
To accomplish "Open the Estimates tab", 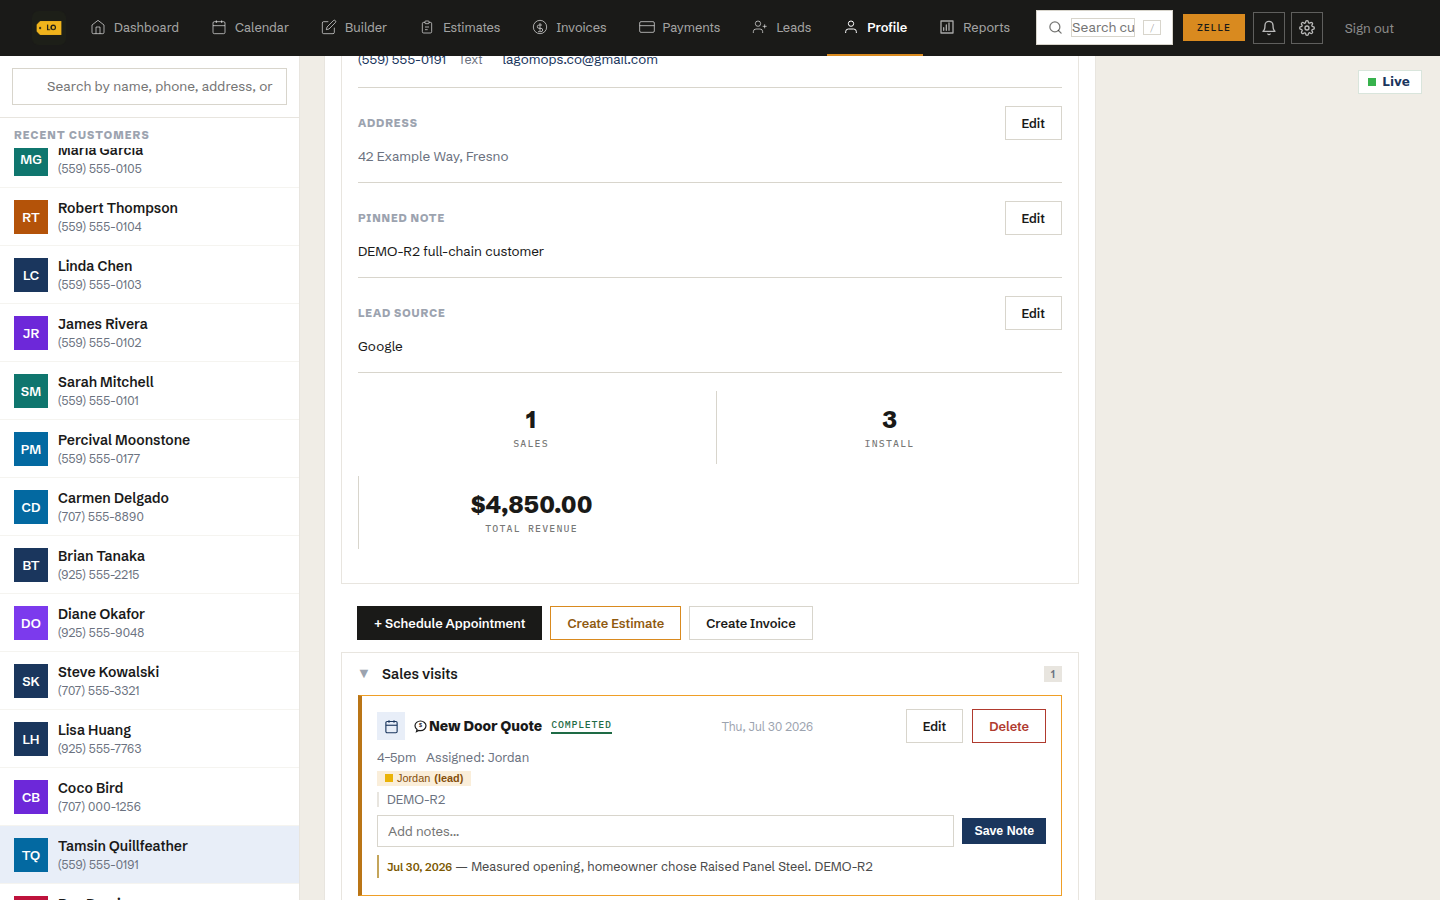I will point(460,28).
